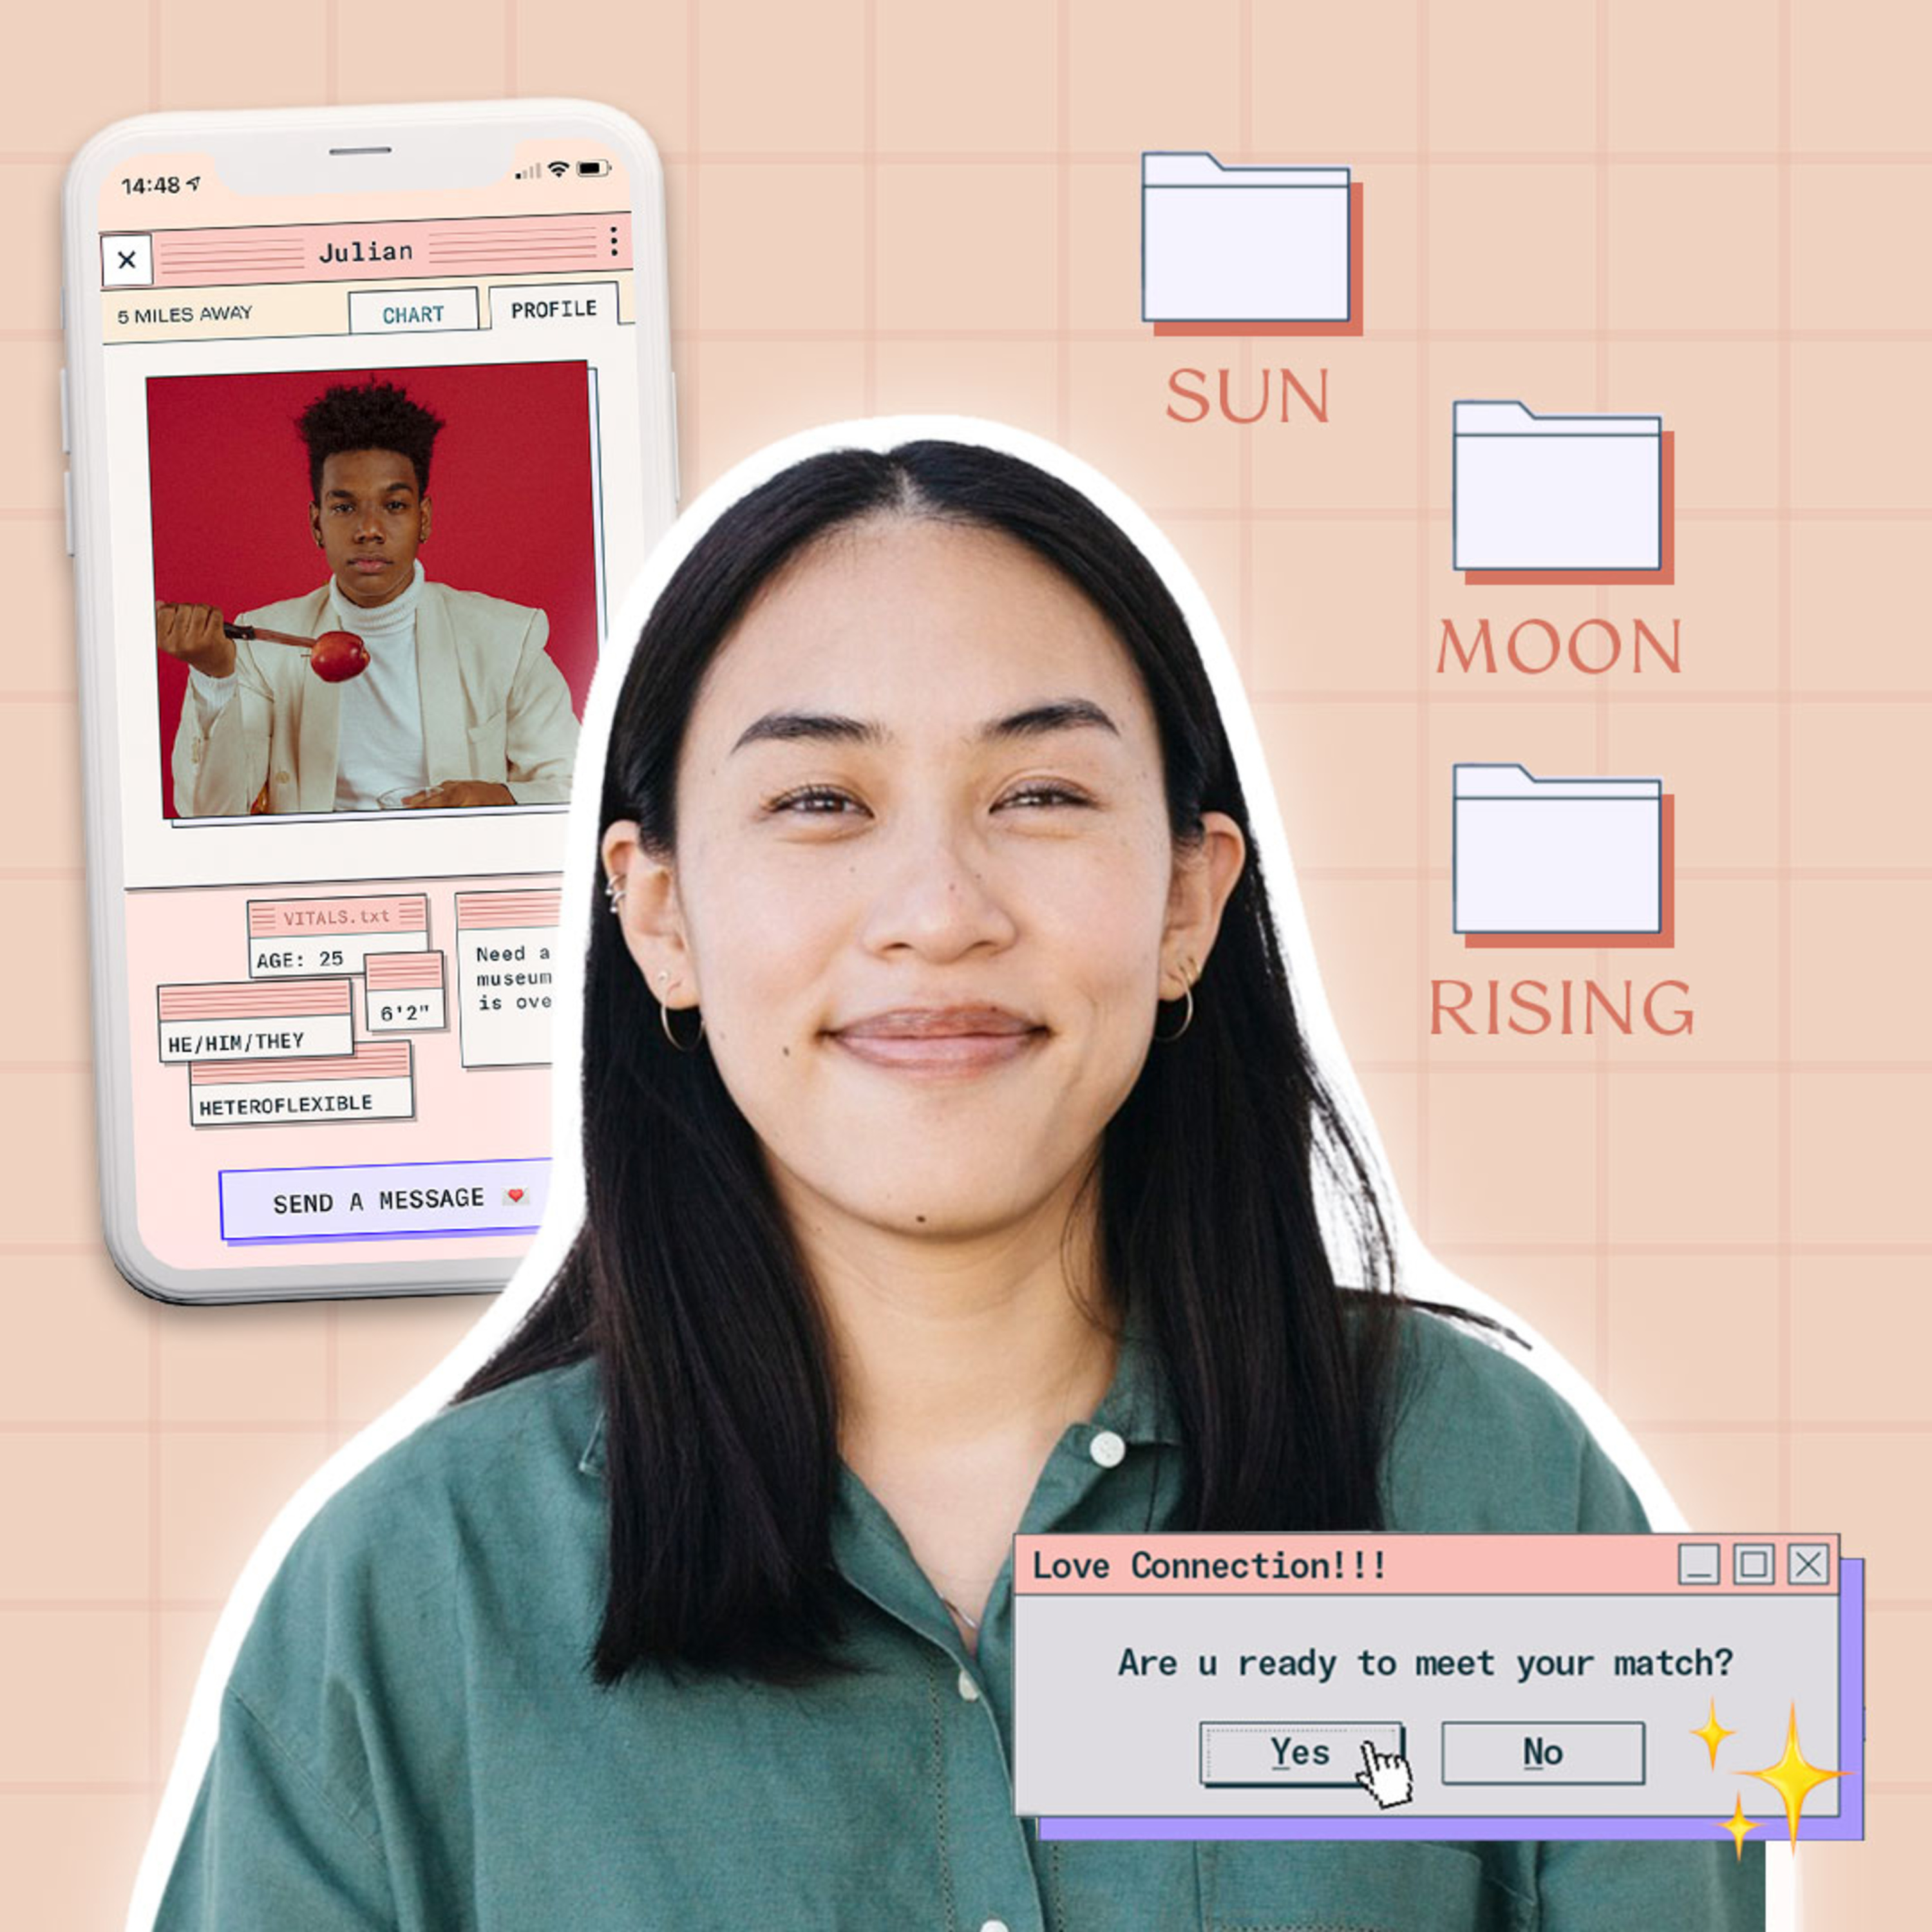Image resolution: width=1932 pixels, height=1932 pixels.
Task: Tap the Wi-Fi icon in phone status bar
Action: point(558,169)
